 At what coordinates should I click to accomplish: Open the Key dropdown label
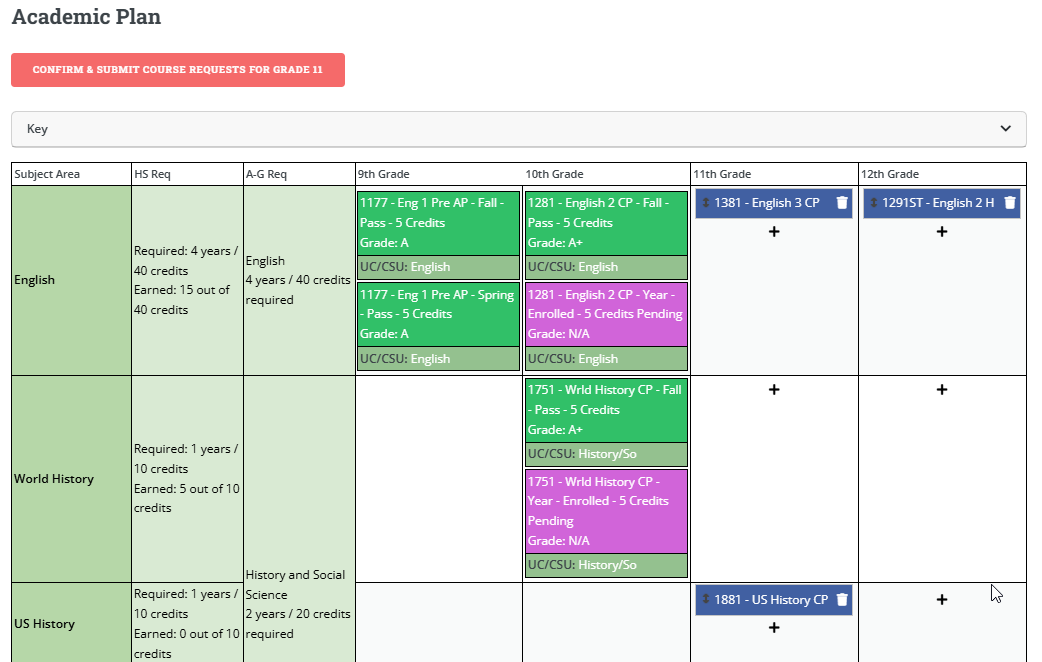pos(38,129)
